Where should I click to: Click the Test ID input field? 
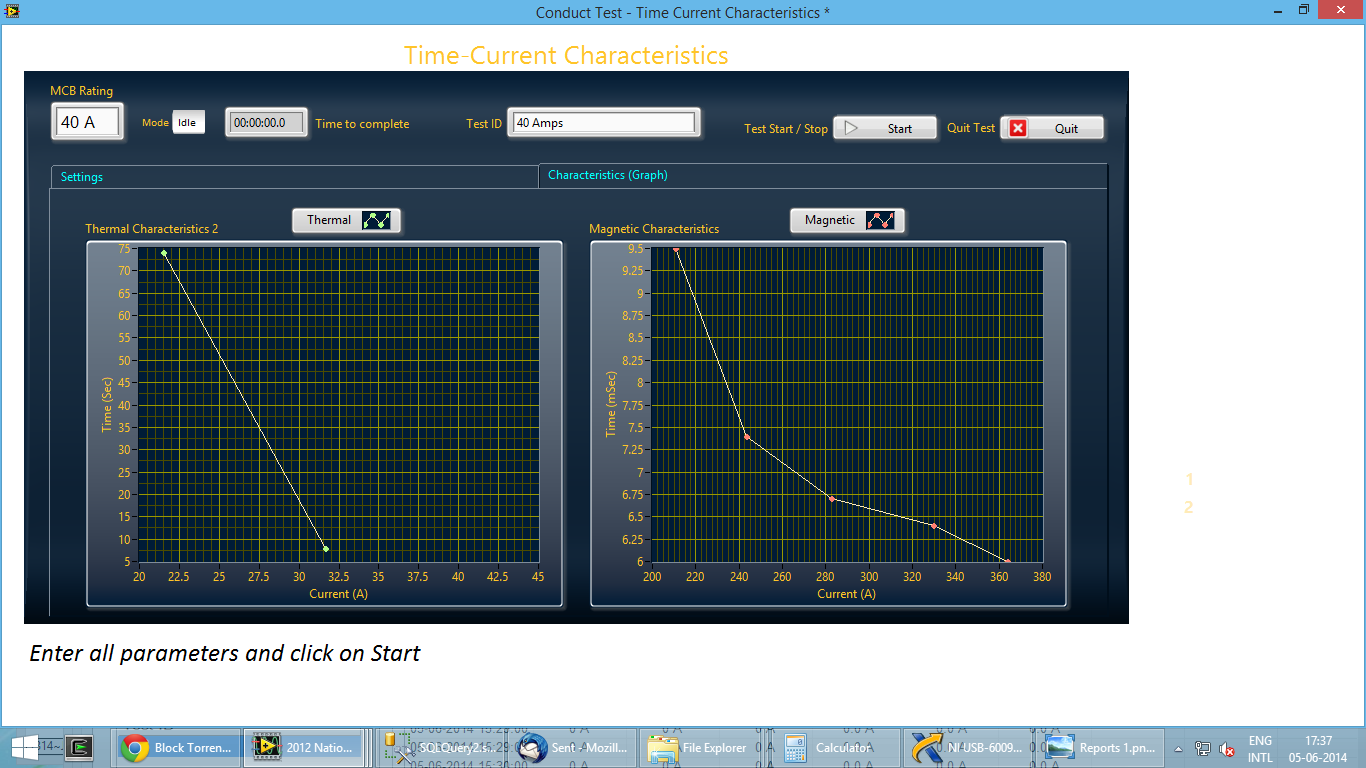[x=603, y=123]
